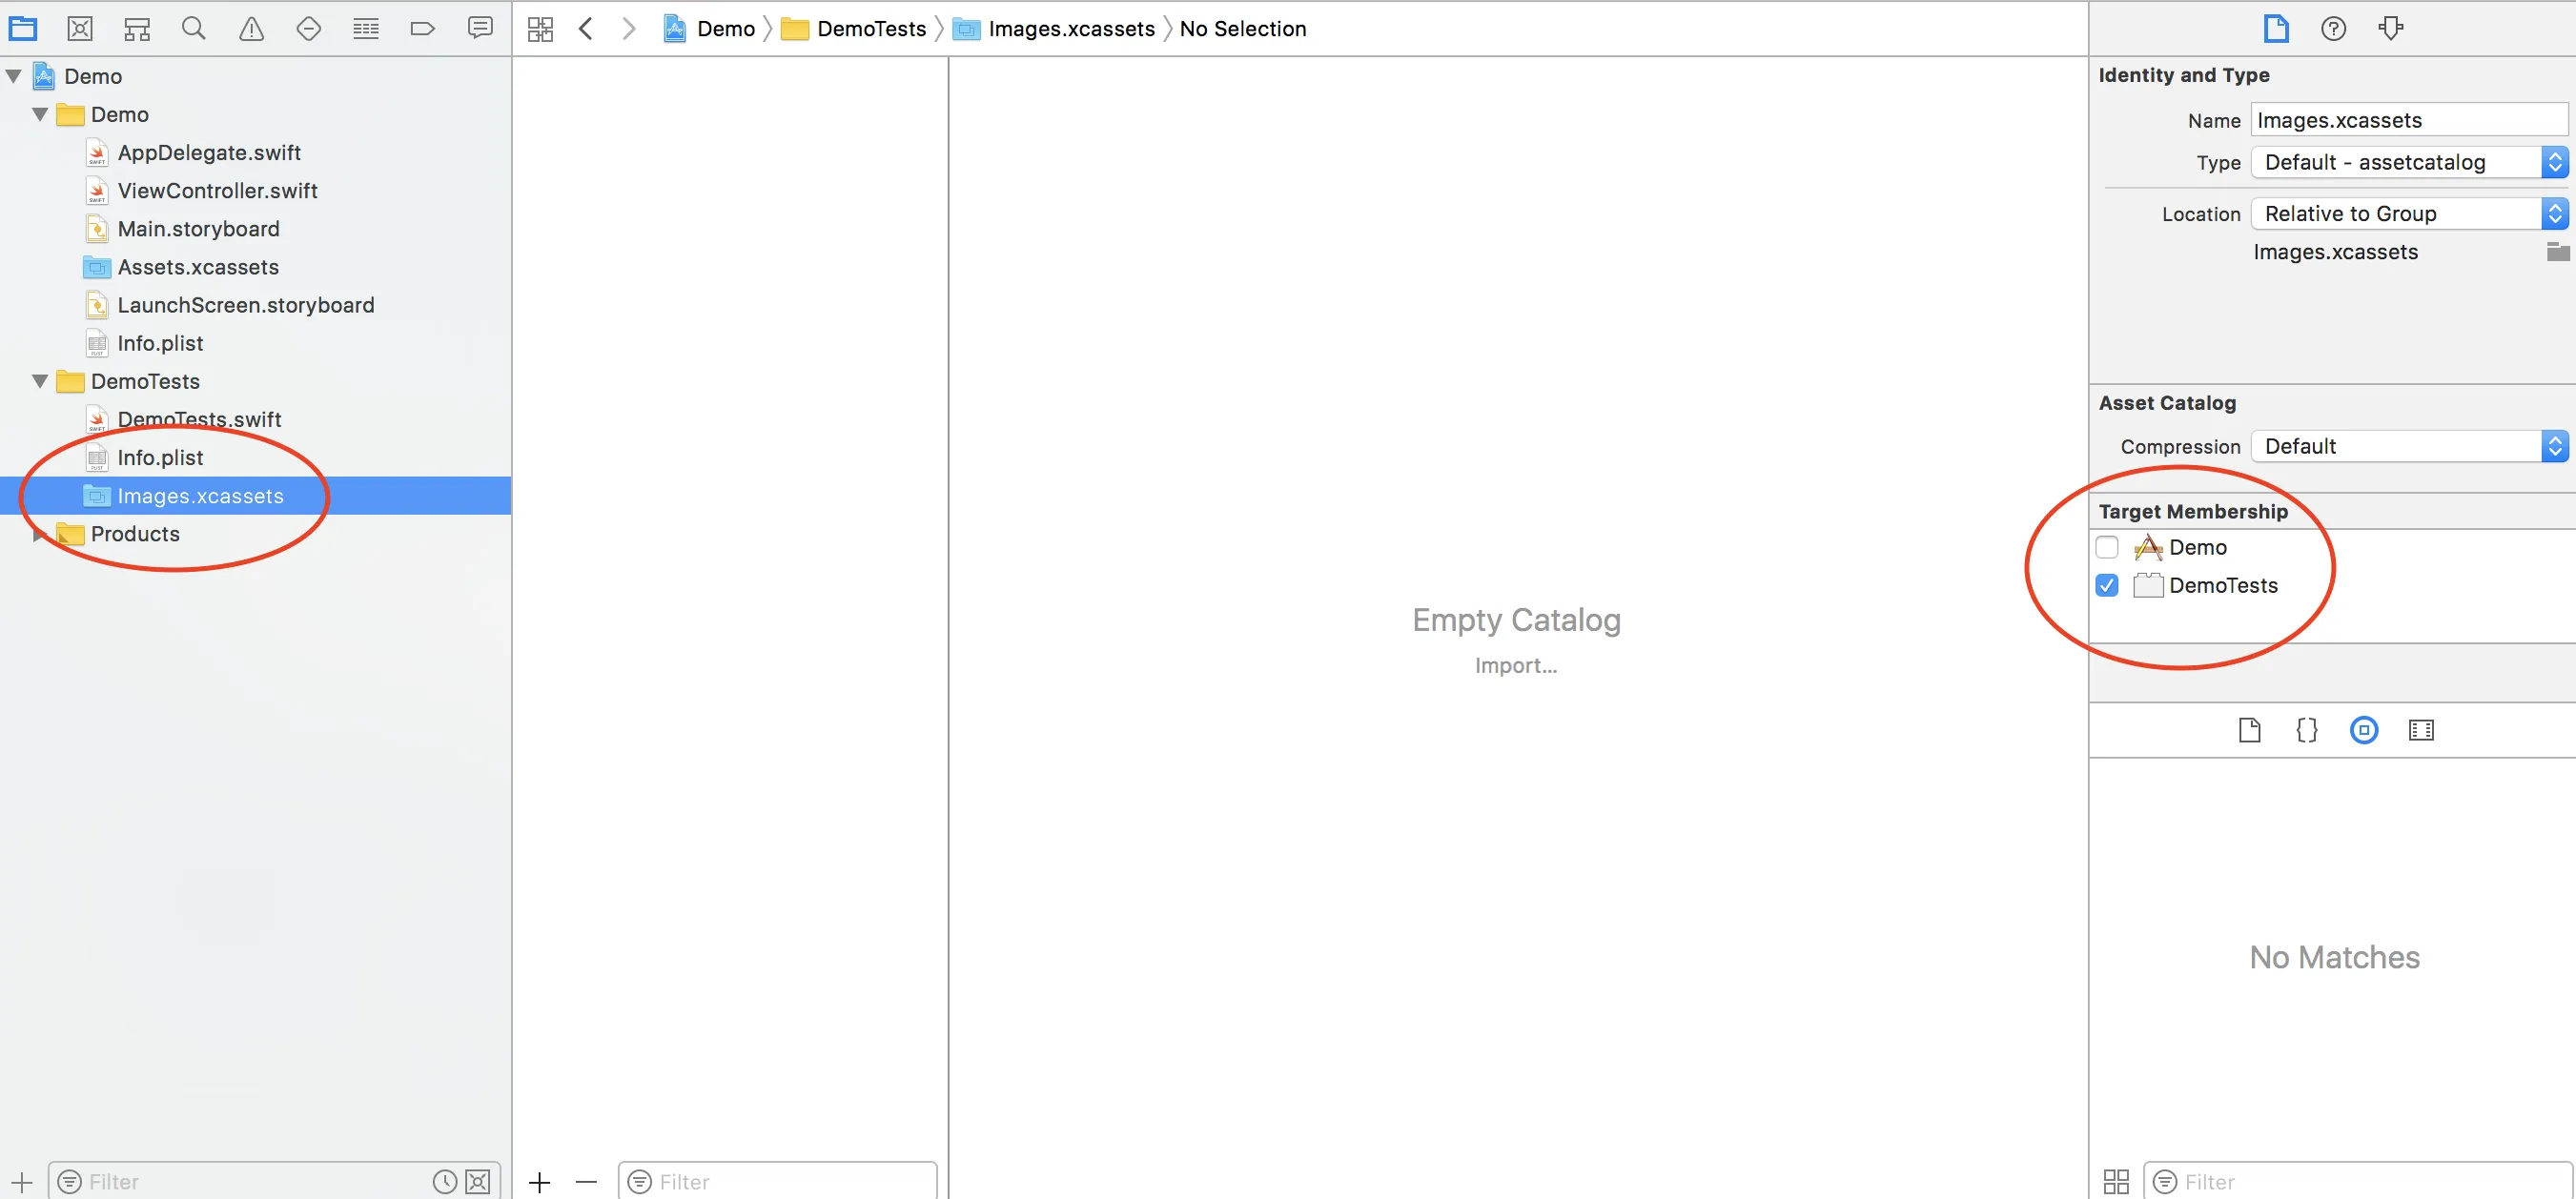The width and height of the screenshot is (2576, 1199).
Task: Click the Name field showing Images.xcassets
Action: pos(2408,120)
